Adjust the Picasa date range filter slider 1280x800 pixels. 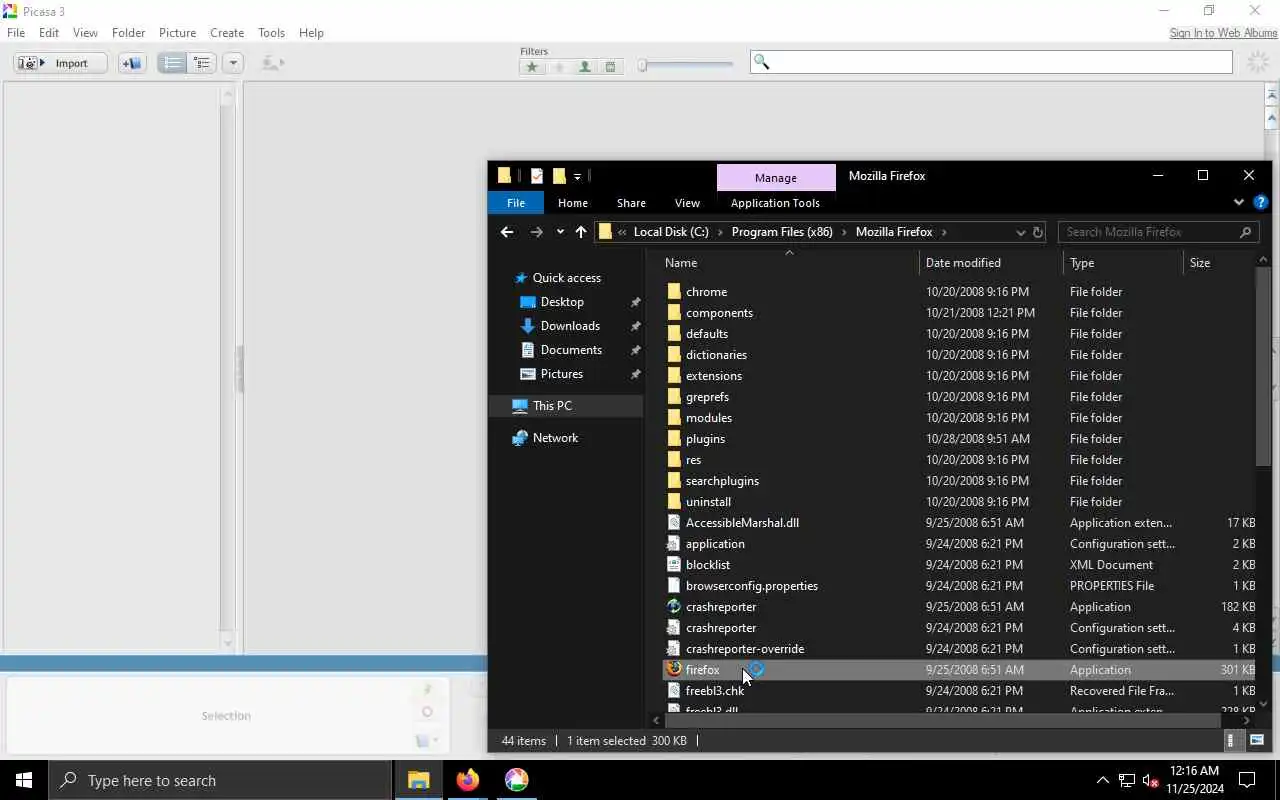(686, 66)
